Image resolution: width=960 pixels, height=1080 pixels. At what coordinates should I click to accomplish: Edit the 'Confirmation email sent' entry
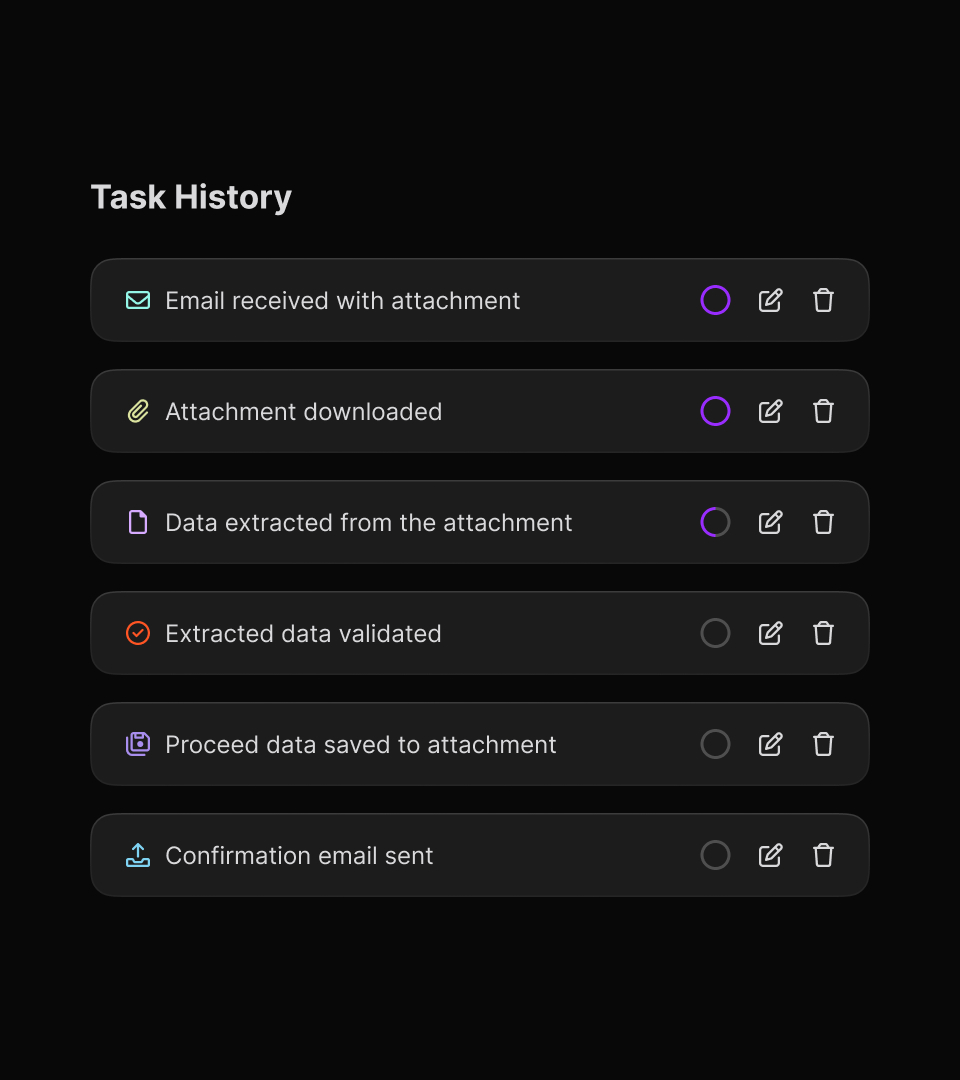(x=770, y=855)
